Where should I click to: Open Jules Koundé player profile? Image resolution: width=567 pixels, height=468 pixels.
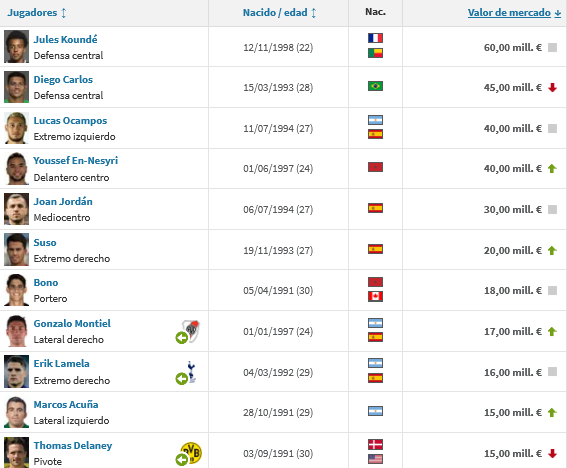pyautogui.click(x=65, y=39)
